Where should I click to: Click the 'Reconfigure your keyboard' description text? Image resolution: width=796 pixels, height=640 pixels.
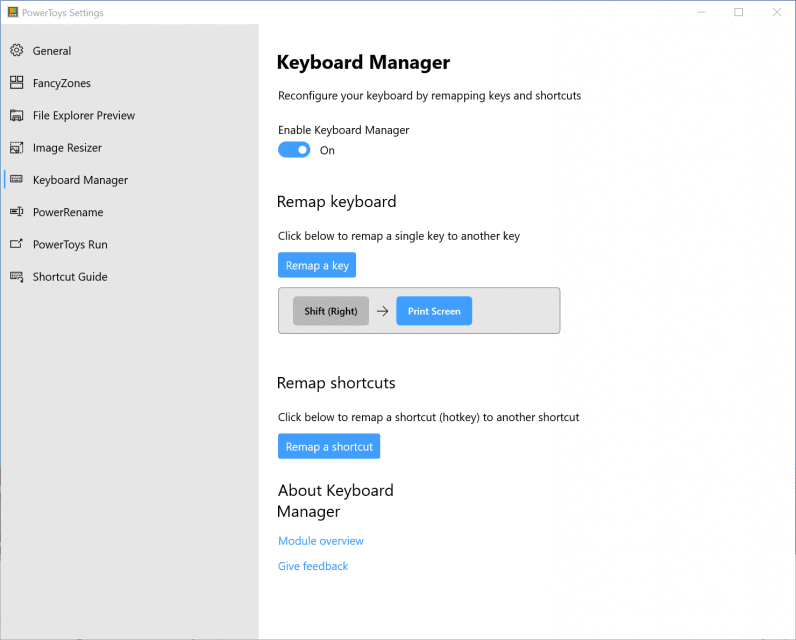[x=429, y=96]
